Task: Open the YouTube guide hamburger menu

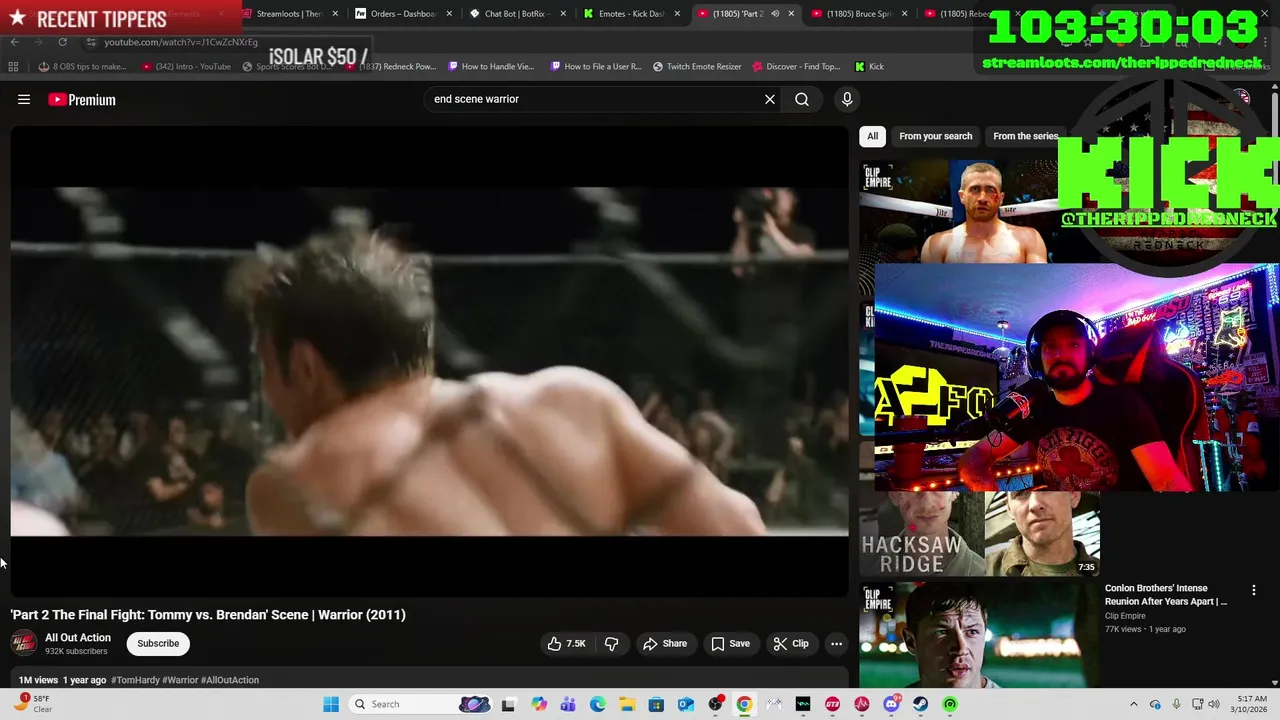Action: point(24,99)
